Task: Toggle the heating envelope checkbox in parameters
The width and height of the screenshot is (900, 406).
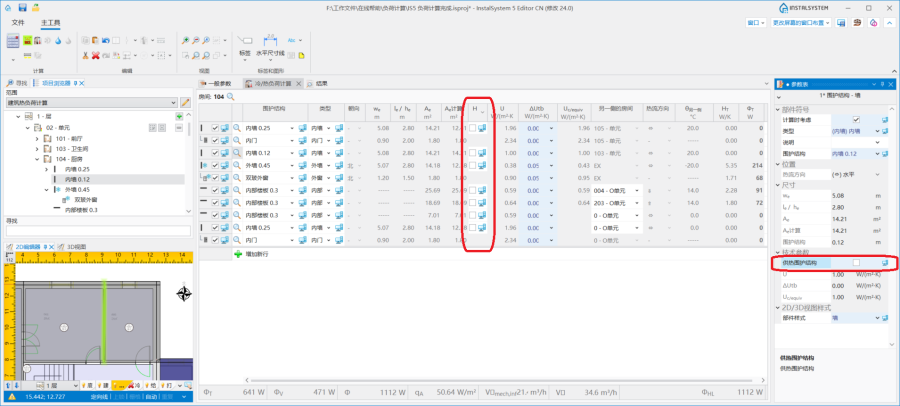Action: pyautogui.click(x=856, y=262)
